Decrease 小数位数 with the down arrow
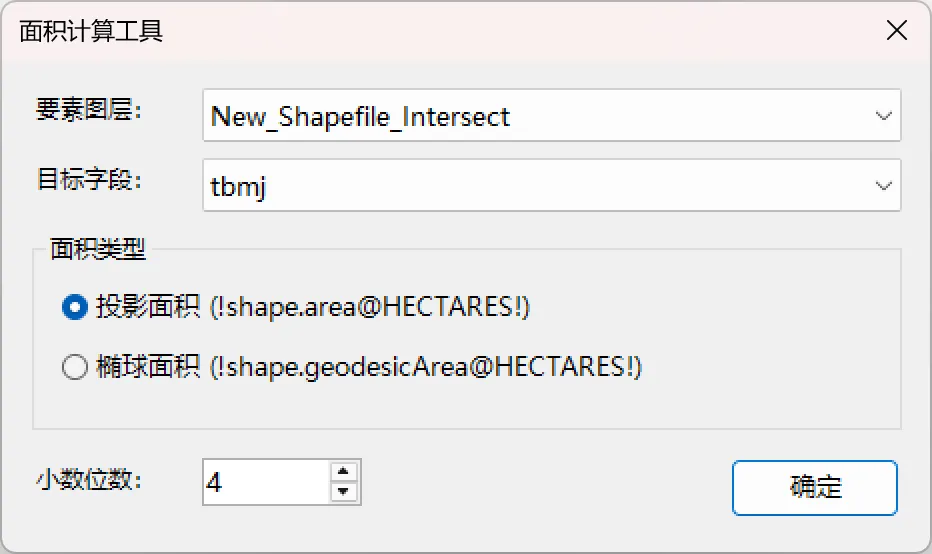The width and height of the screenshot is (932, 554). (x=343, y=492)
